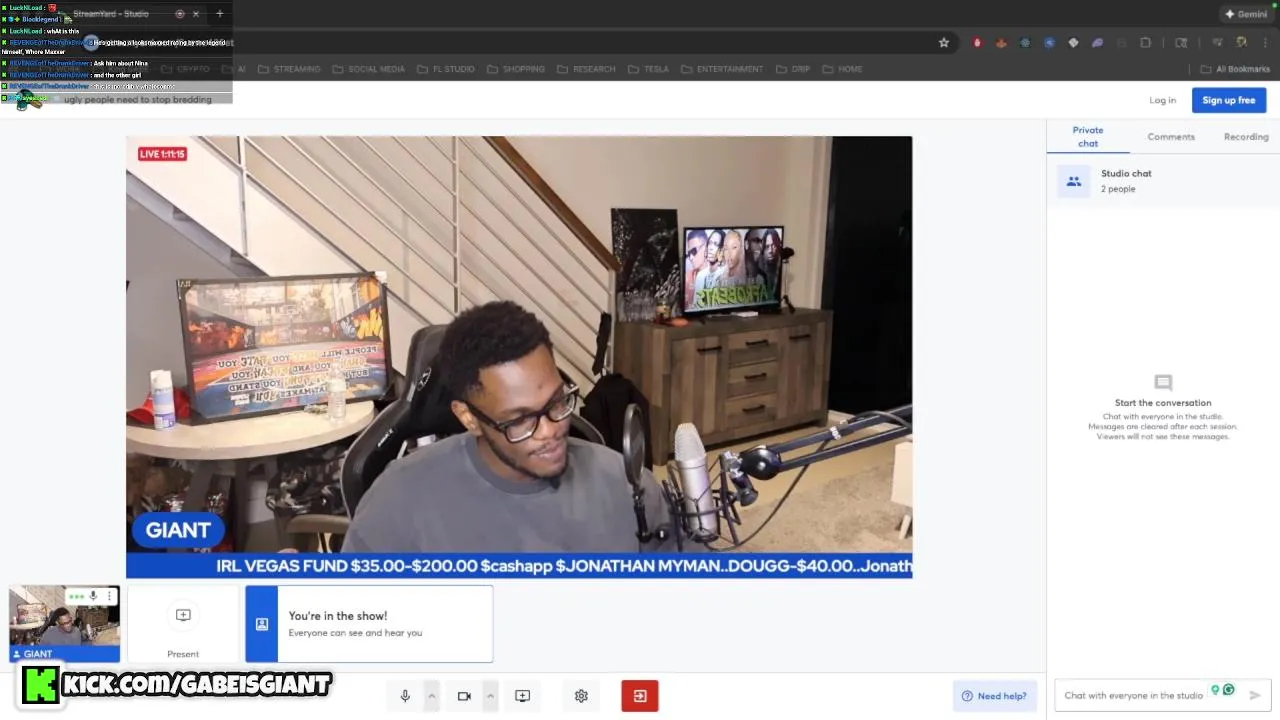This screenshot has height=720, width=1280.
Task: Click mic indicator on GIANT thumbnail
Action: pos(93,596)
